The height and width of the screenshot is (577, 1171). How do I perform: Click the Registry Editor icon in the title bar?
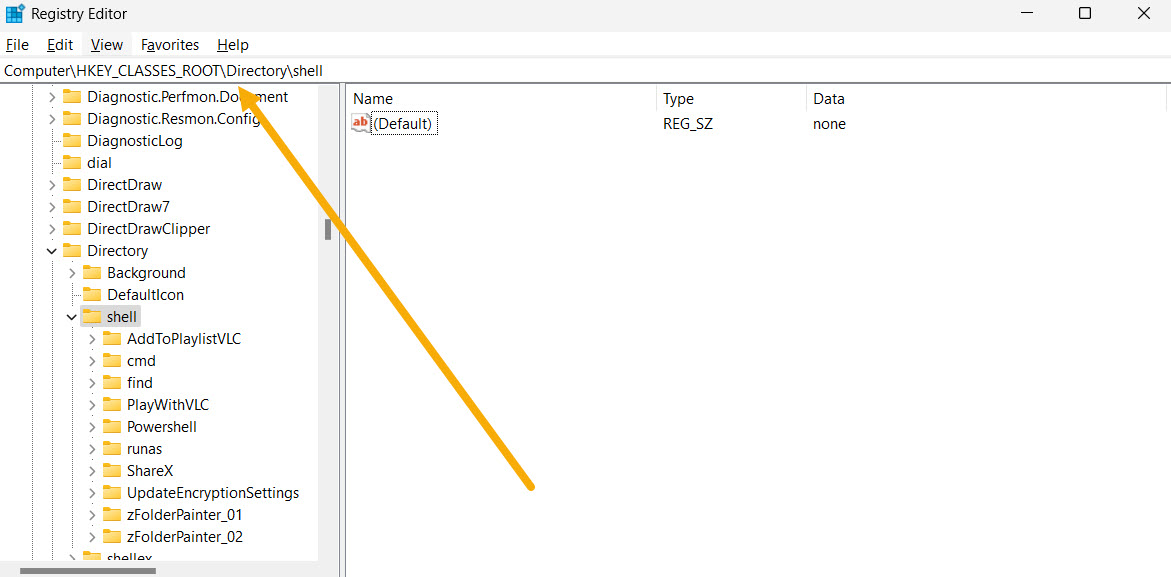pos(14,13)
